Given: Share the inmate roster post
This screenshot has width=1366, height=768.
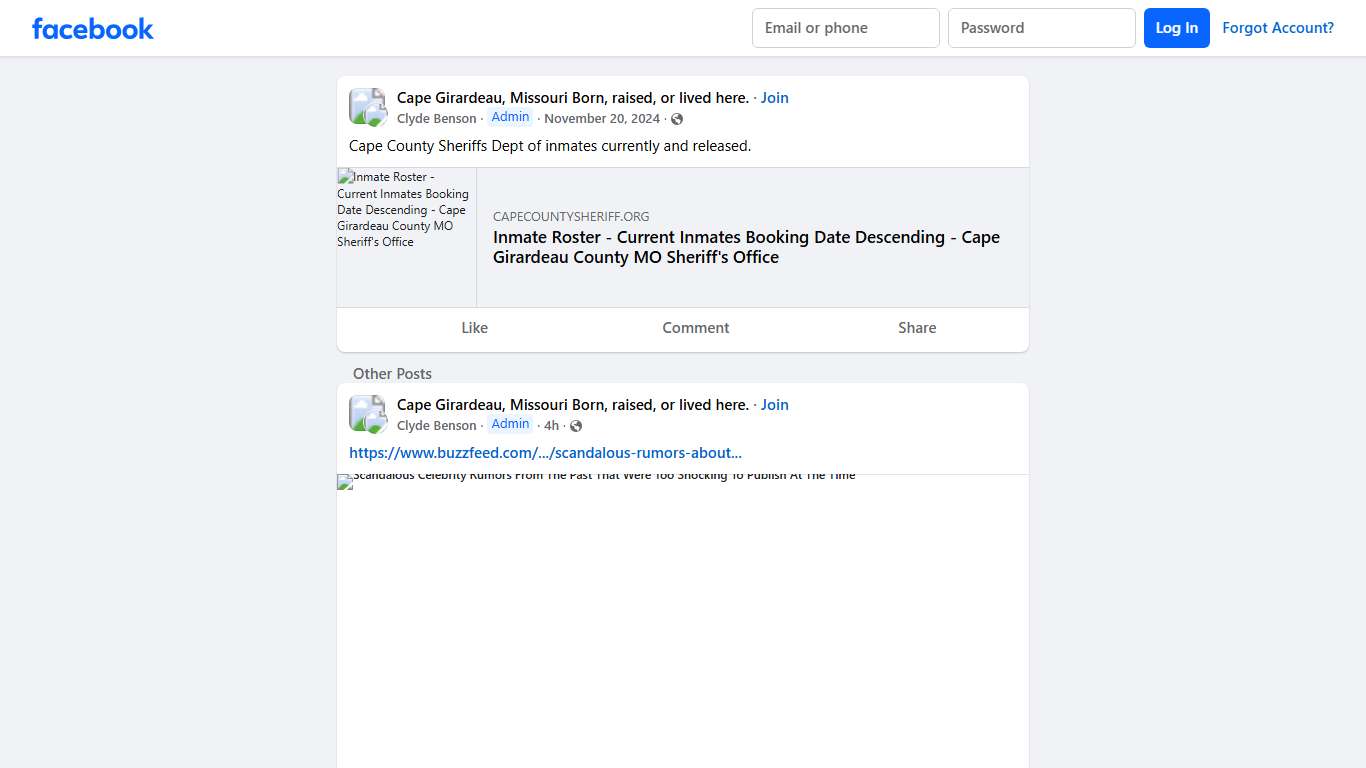Looking at the screenshot, I should [917, 328].
